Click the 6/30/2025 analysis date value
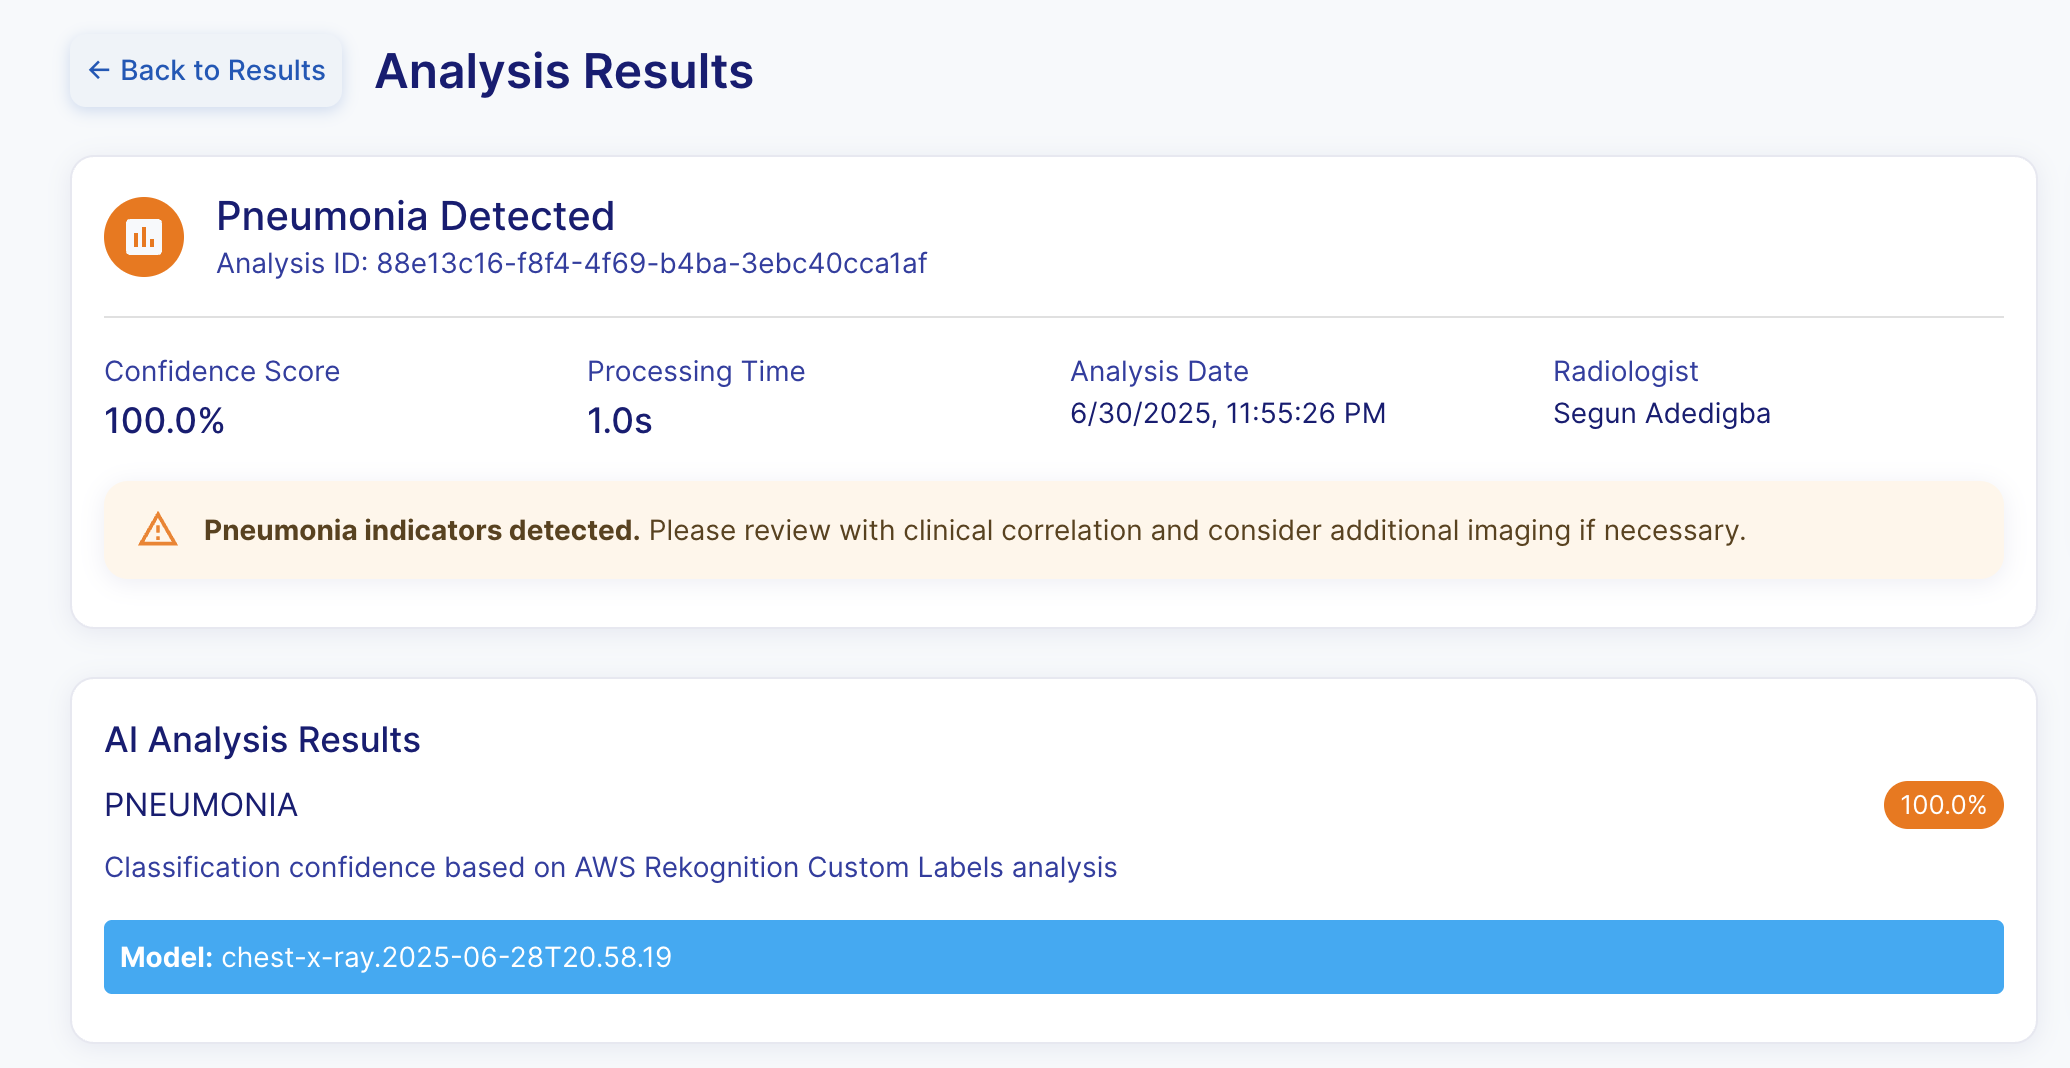Image resolution: width=2070 pixels, height=1068 pixels. 1228,413
